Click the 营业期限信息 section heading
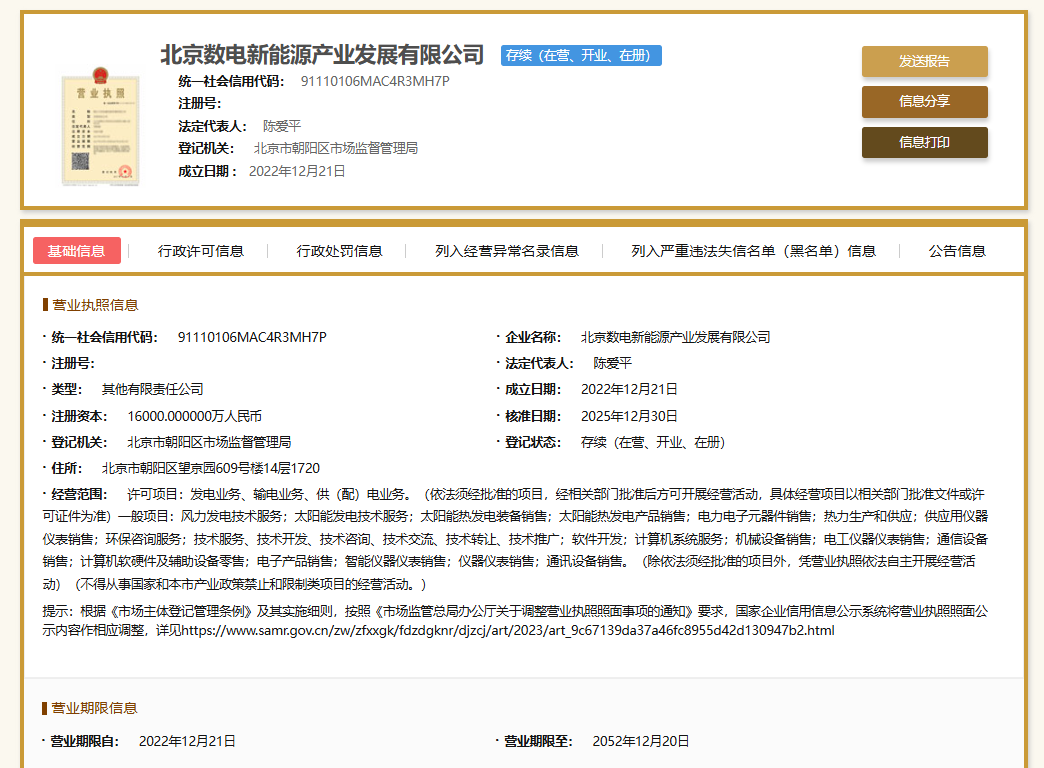This screenshot has height=768, width=1044. point(95,708)
